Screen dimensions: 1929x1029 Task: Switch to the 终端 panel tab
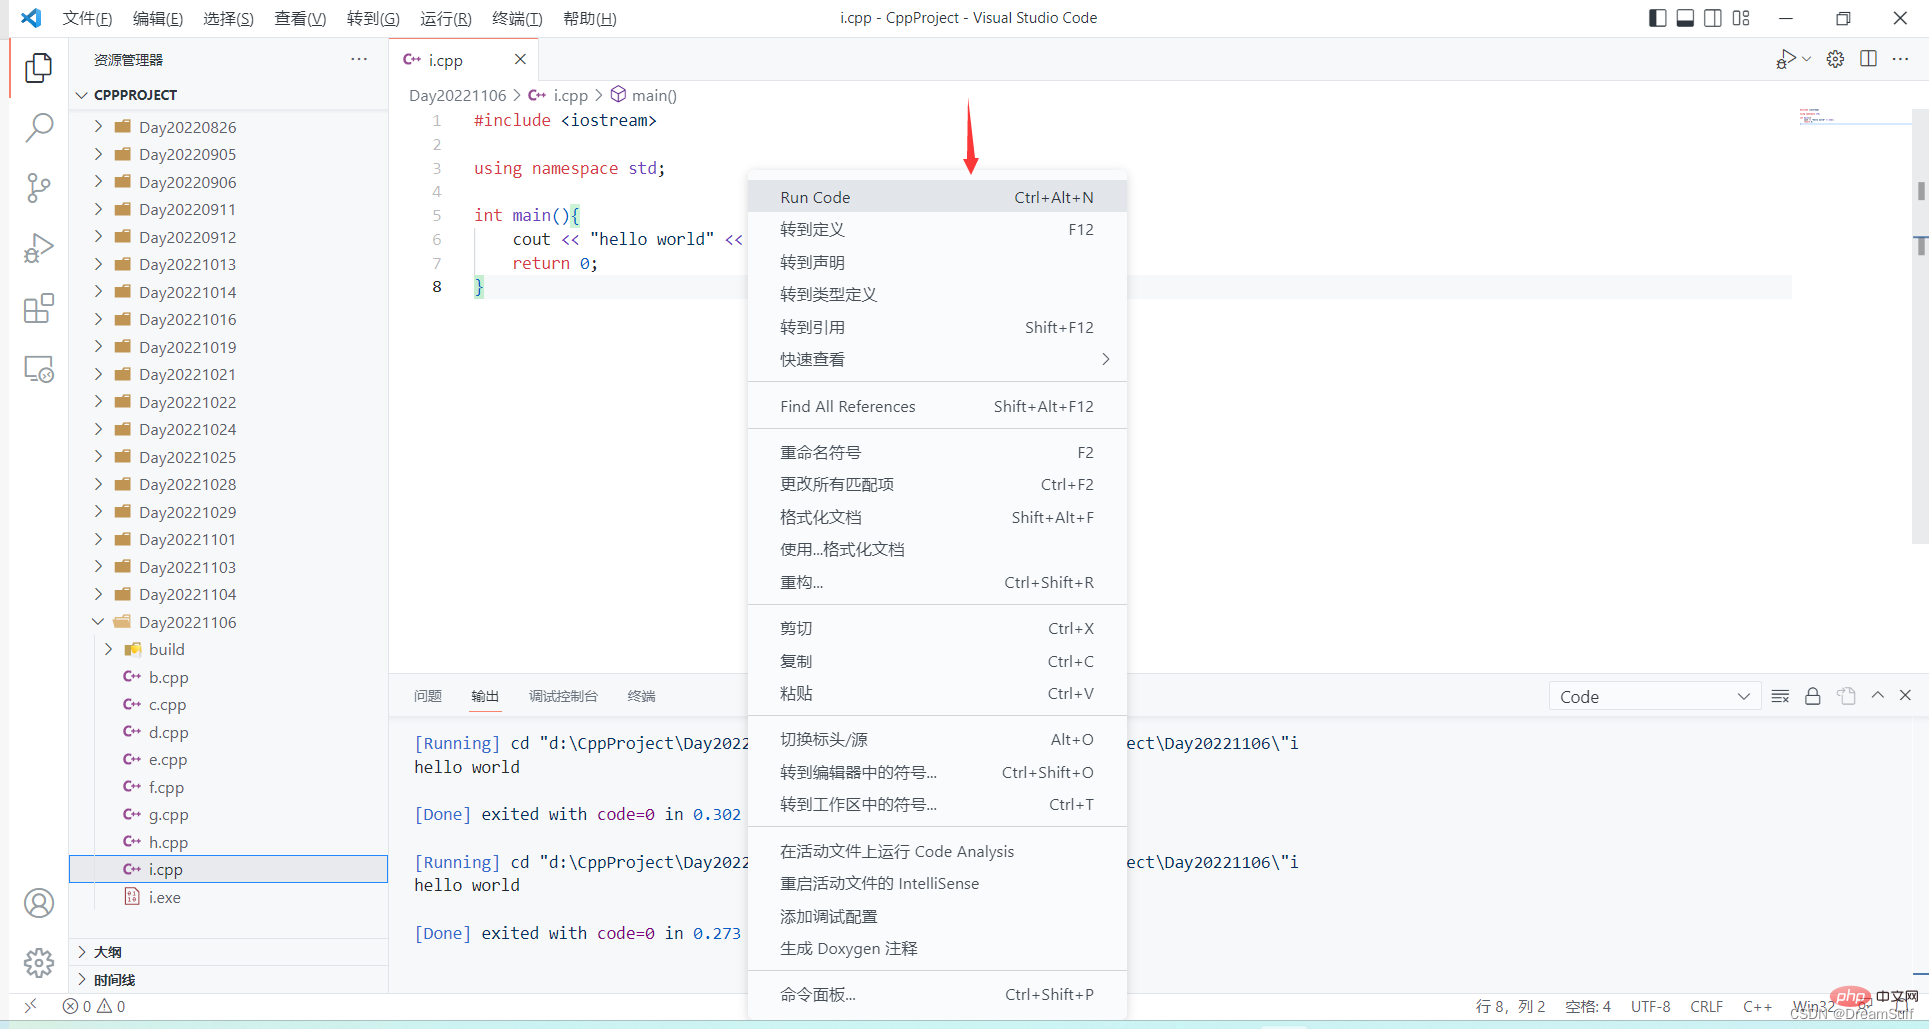[x=641, y=696]
